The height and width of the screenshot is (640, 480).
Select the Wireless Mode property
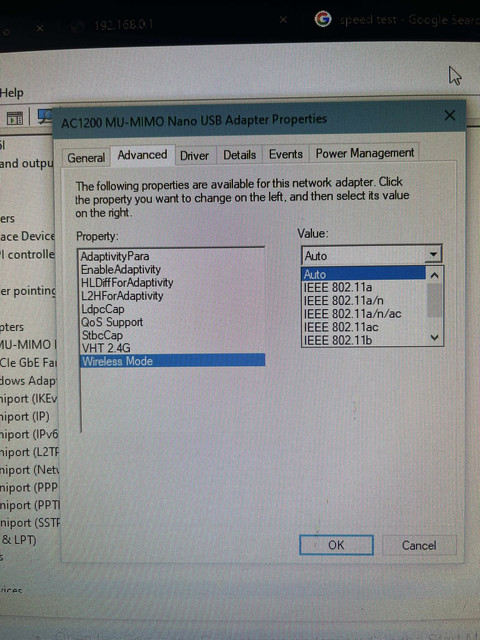coord(173,361)
